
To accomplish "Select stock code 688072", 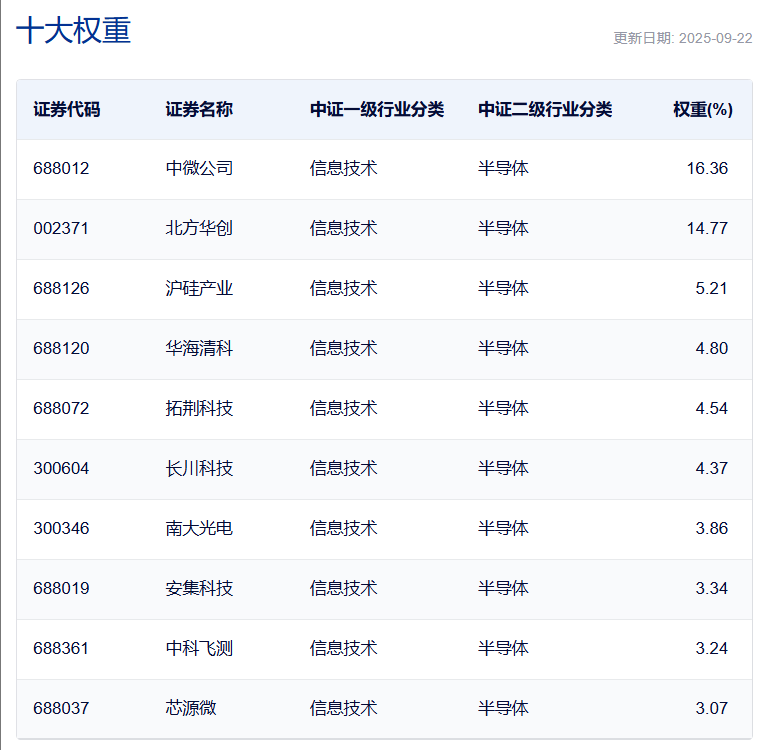I will coord(61,409).
